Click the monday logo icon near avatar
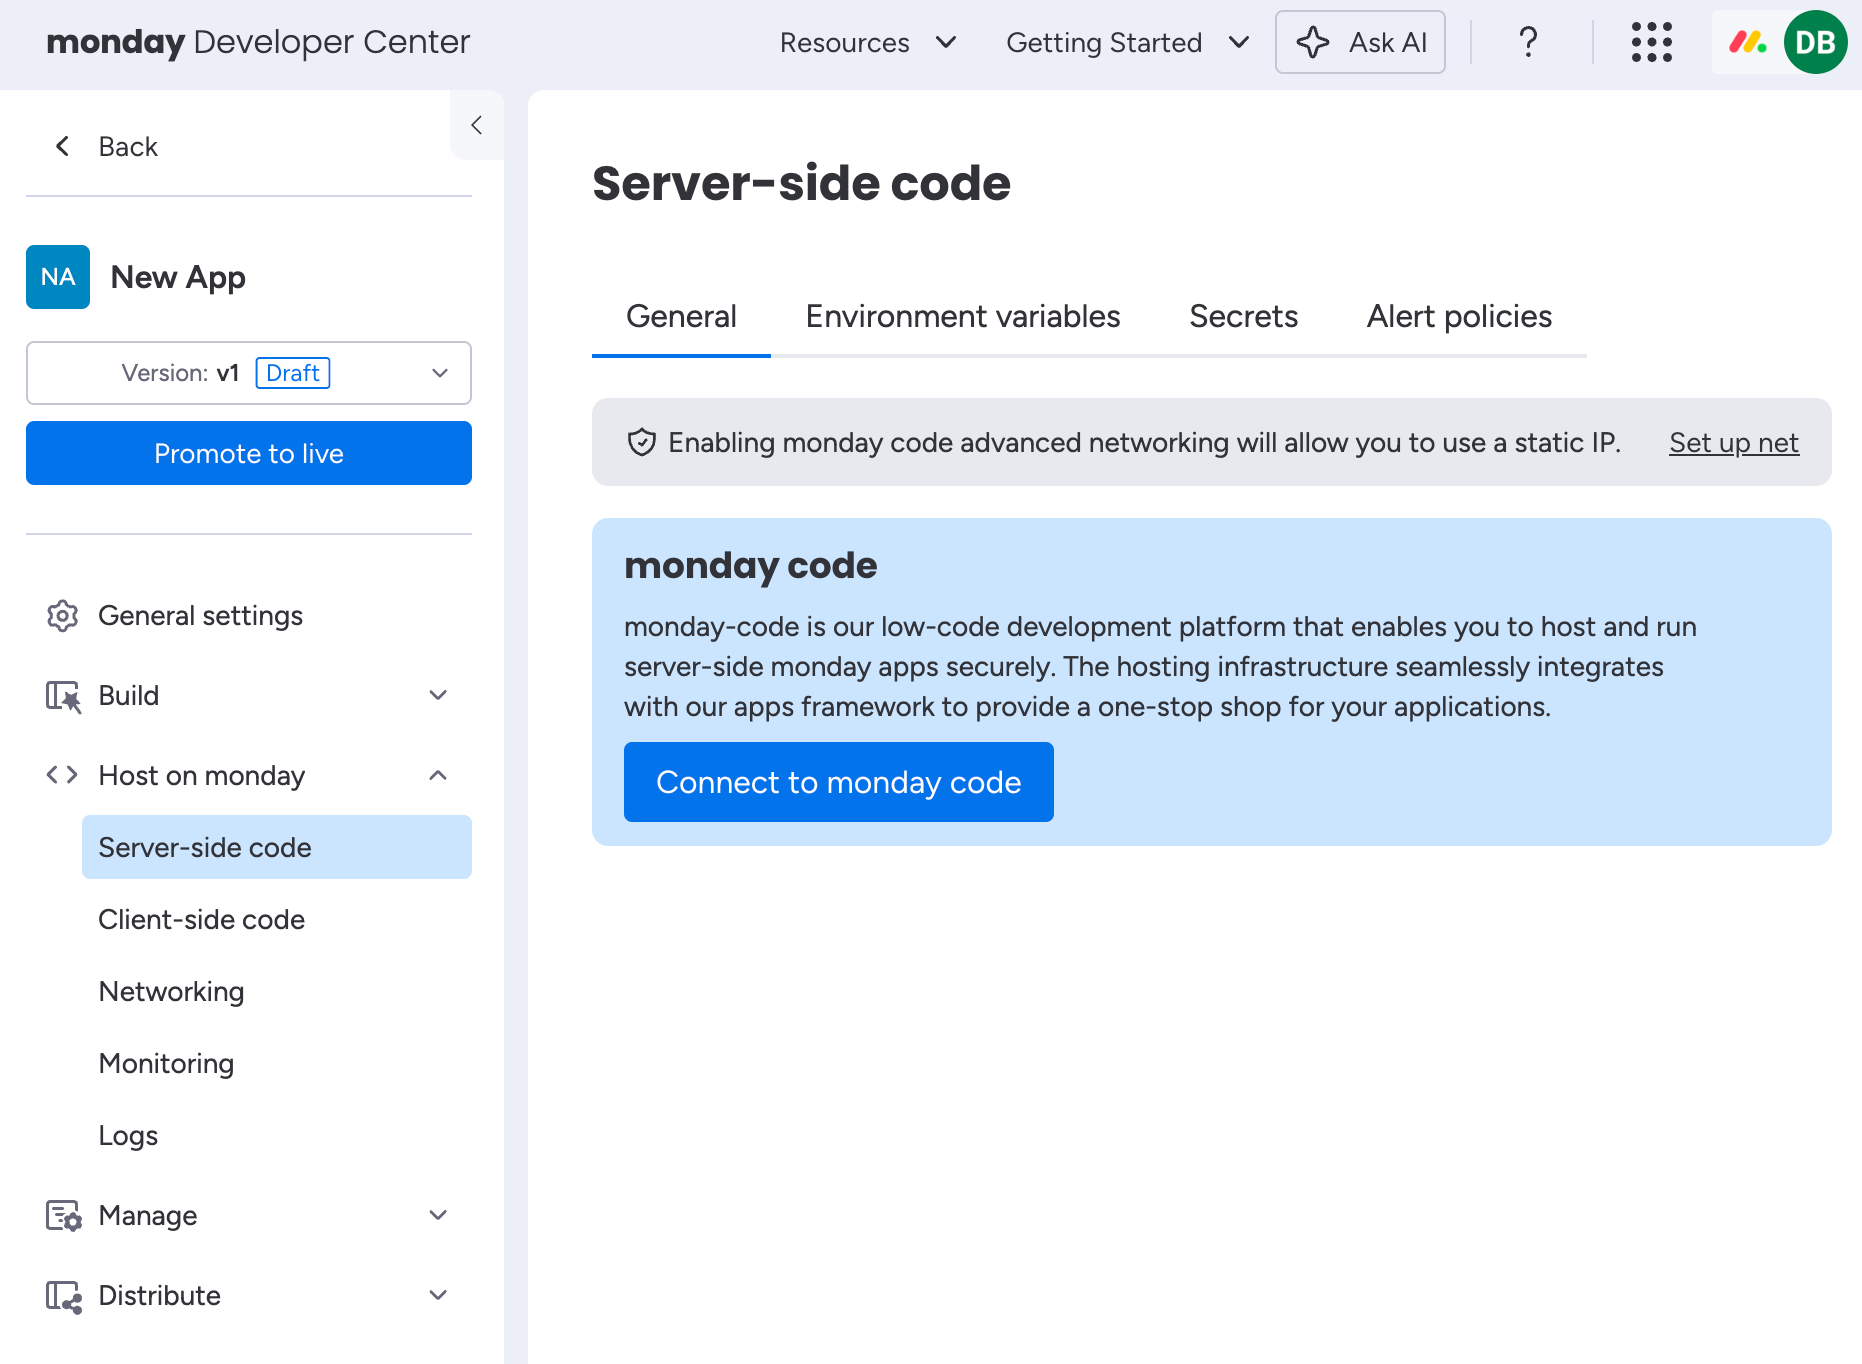Viewport: 1862px width, 1364px height. (1747, 42)
